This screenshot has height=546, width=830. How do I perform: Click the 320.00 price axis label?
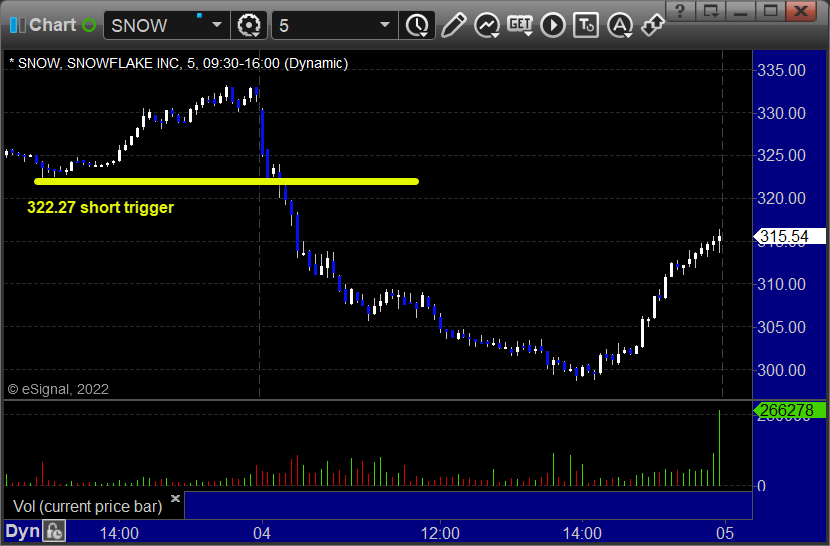pos(781,198)
